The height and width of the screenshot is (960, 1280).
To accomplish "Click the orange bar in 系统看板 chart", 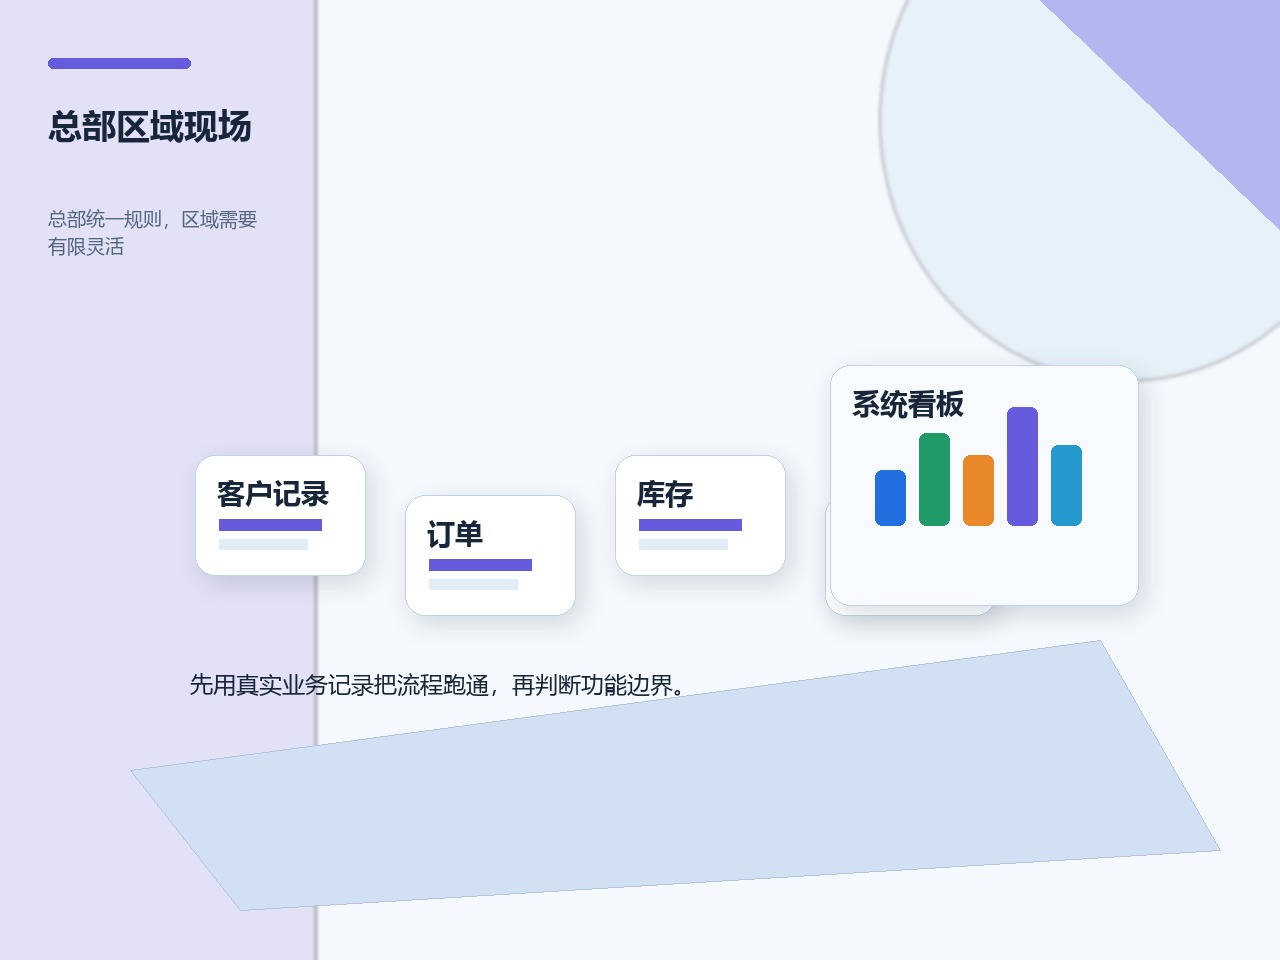I will point(978,490).
